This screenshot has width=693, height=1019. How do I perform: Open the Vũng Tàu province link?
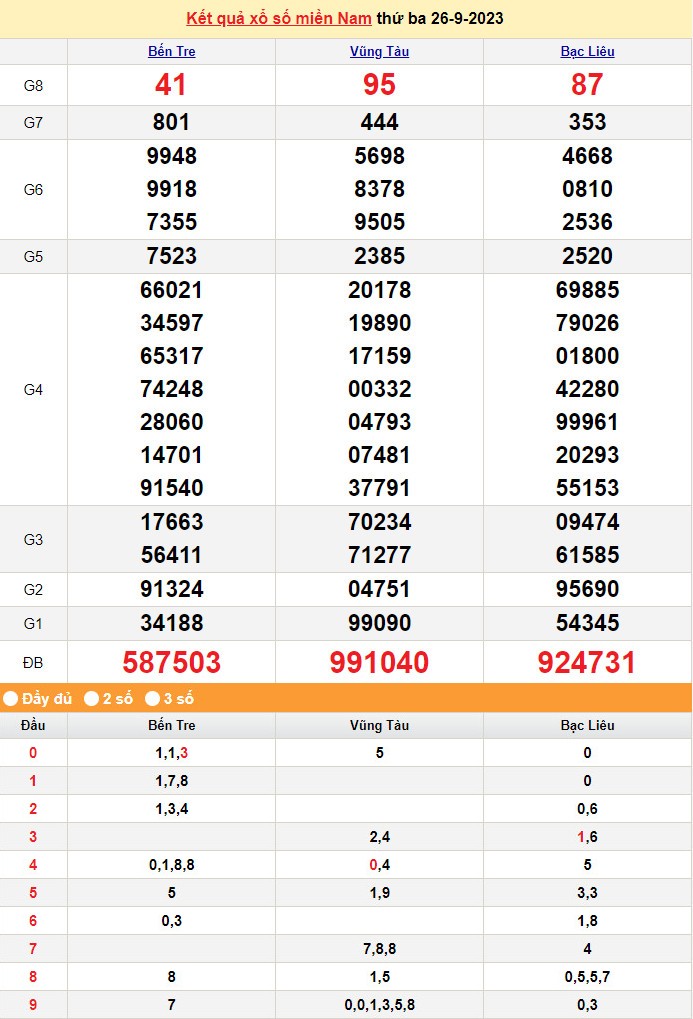[379, 52]
